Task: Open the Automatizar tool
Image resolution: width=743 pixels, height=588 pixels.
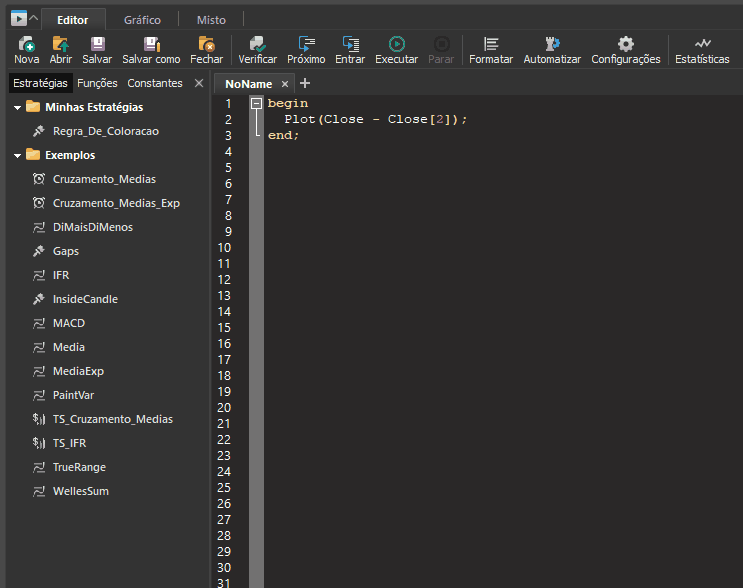Action: 552,50
